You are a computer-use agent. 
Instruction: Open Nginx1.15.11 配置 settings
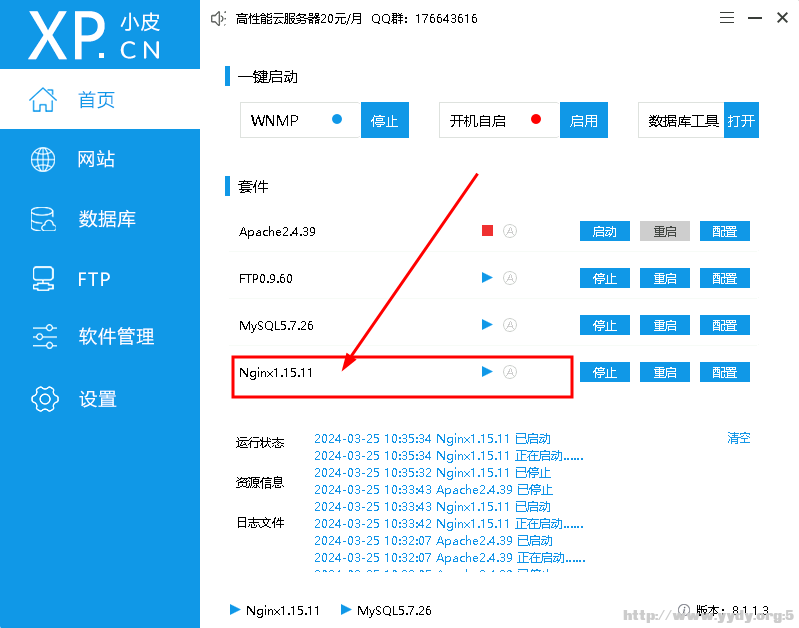(725, 372)
